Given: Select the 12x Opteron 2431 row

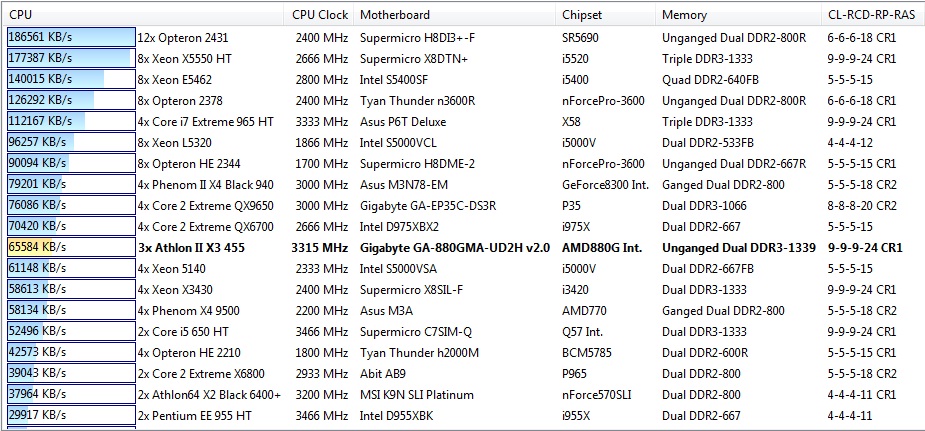Looking at the screenshot, I should point(182,37).
